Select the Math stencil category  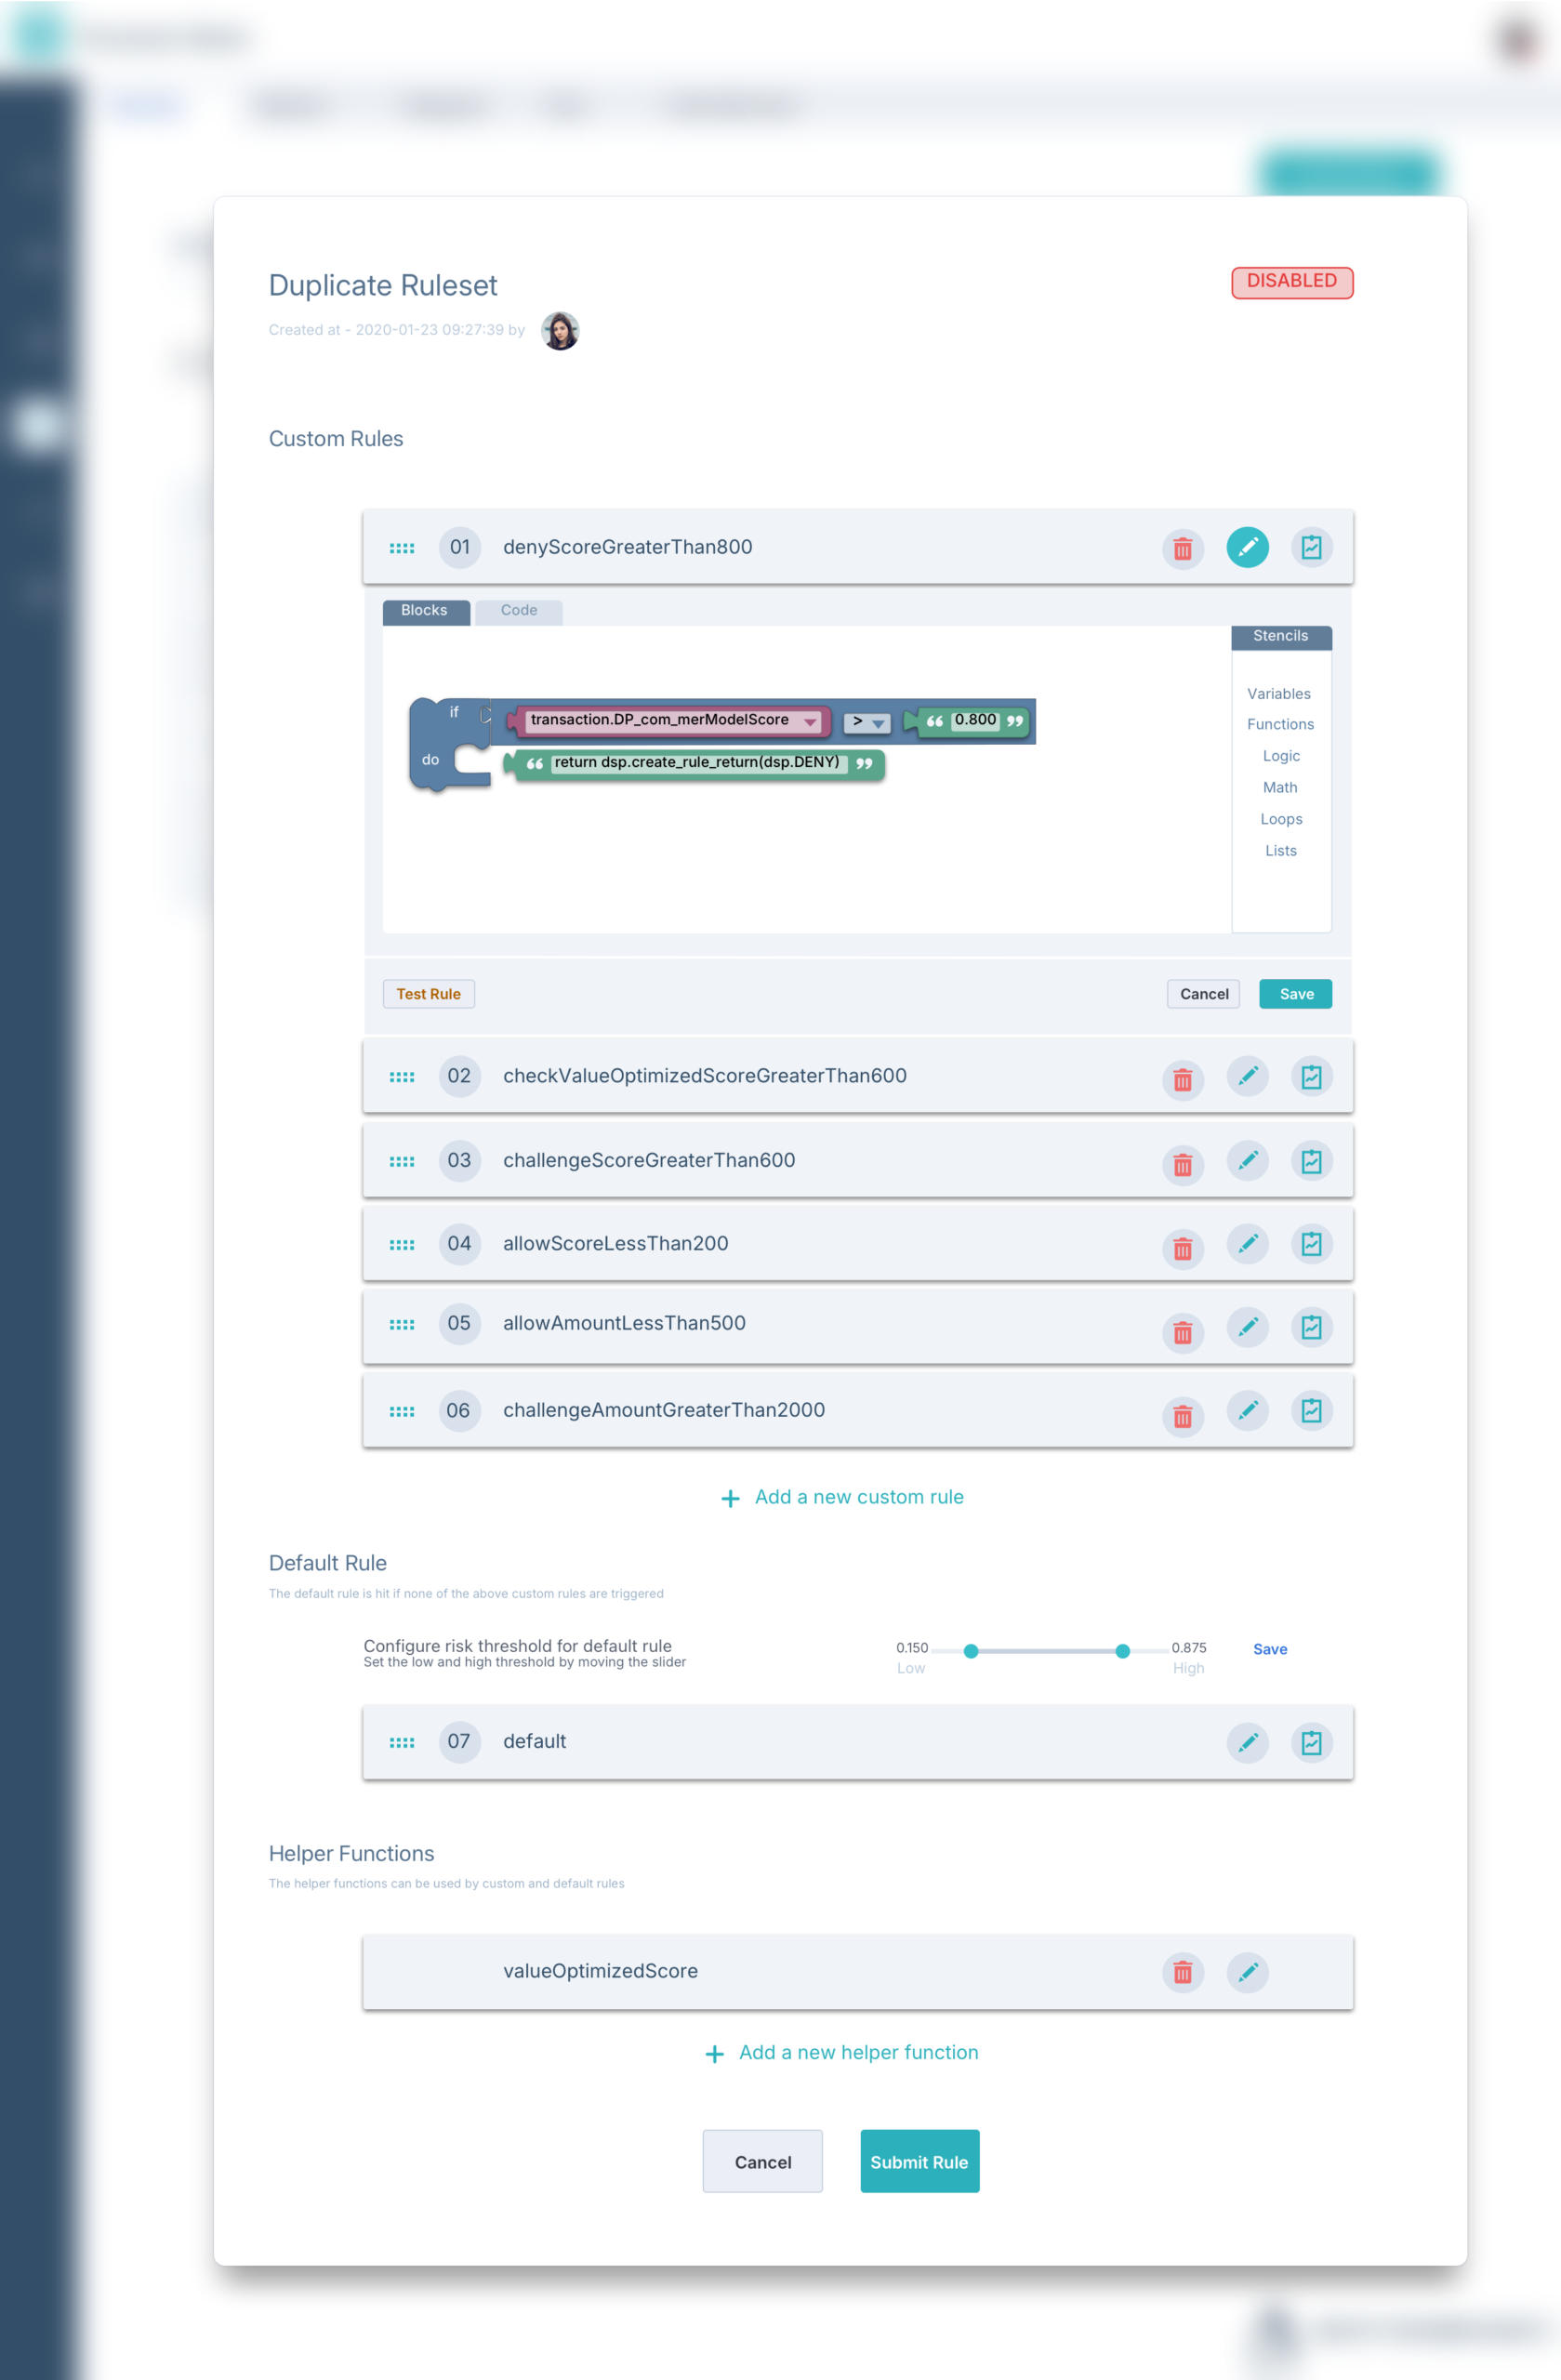coord(1280,787)
